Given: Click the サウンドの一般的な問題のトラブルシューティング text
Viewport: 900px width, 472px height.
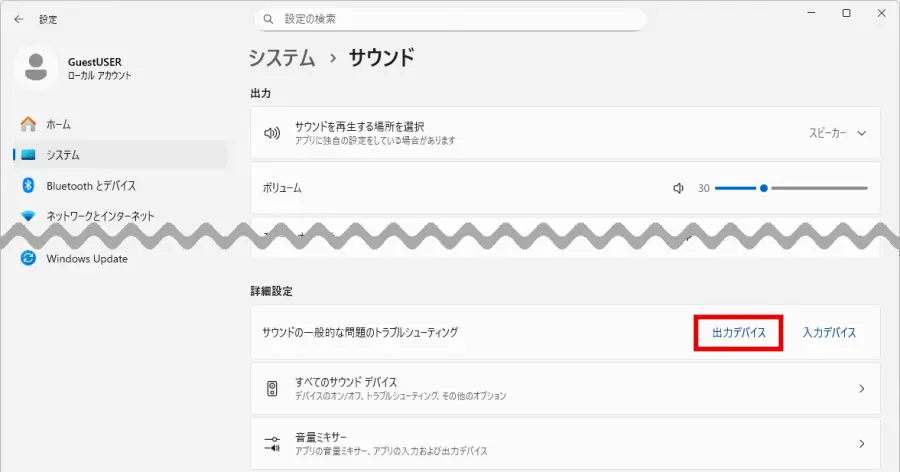Looking at the screenshot, I should click(x=360, y=332).
